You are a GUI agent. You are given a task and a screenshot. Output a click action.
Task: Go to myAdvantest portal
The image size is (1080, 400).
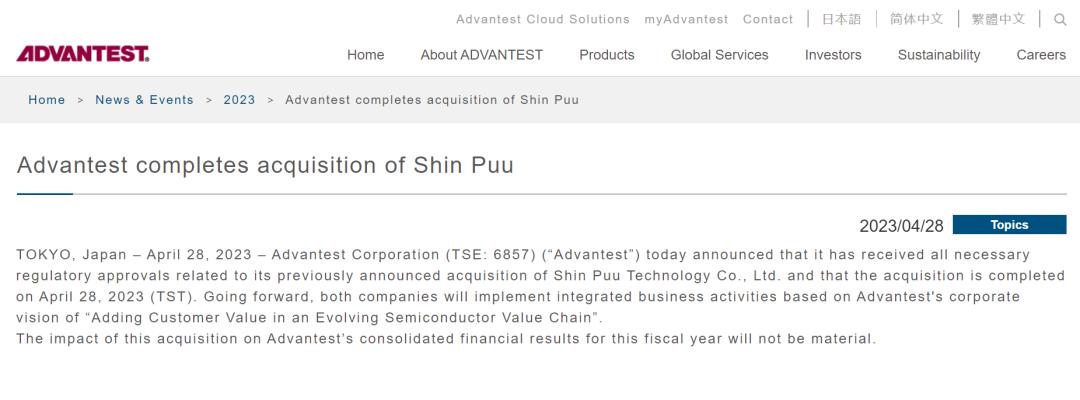coord(686,19)
